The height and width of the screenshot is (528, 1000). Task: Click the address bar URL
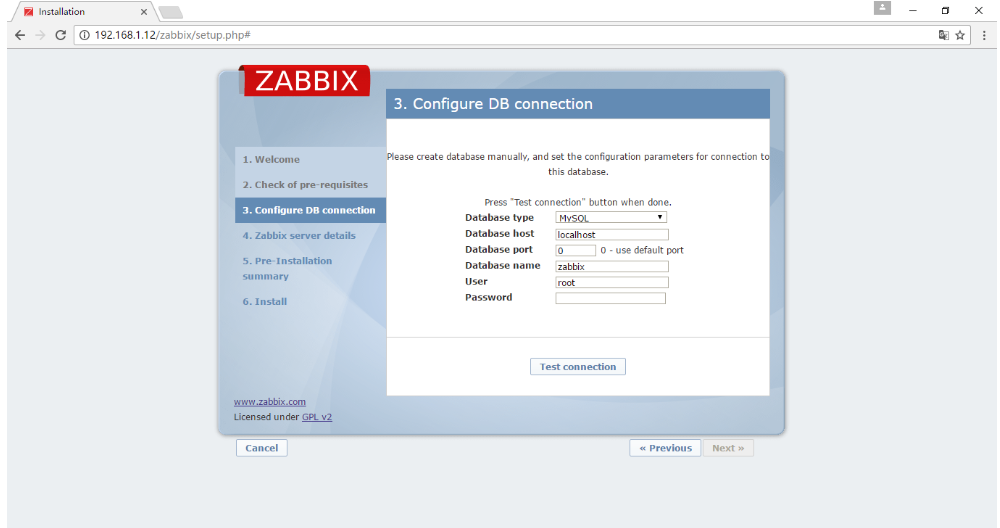pos(173,35)
